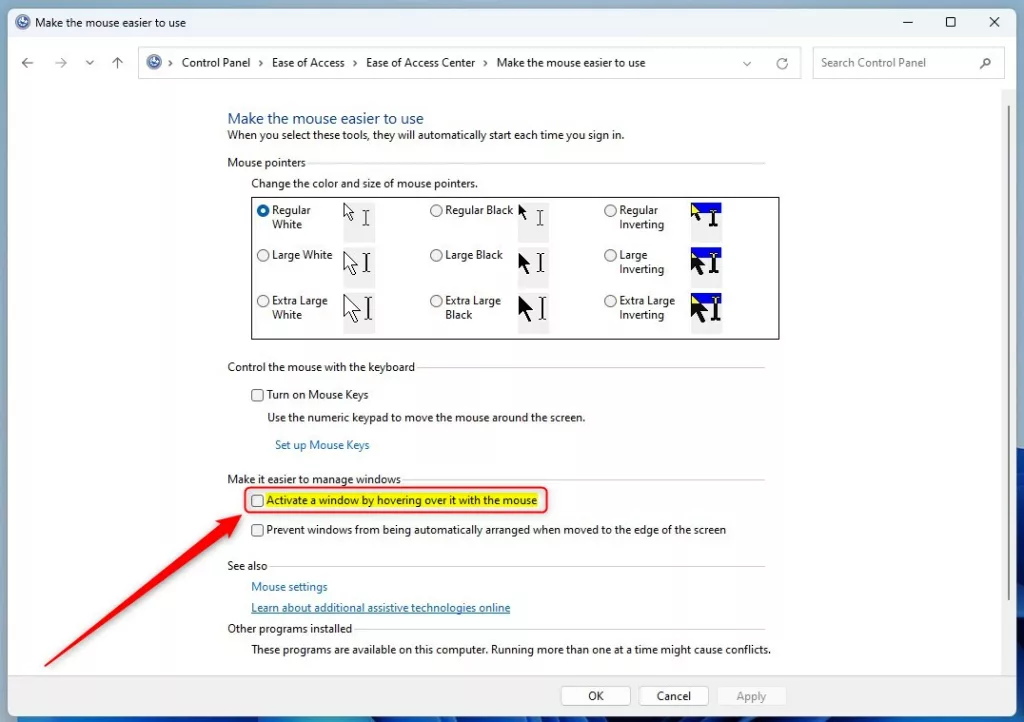The image size is (1024, 722).
Task: Click the OK button
Action: (596, 696)
